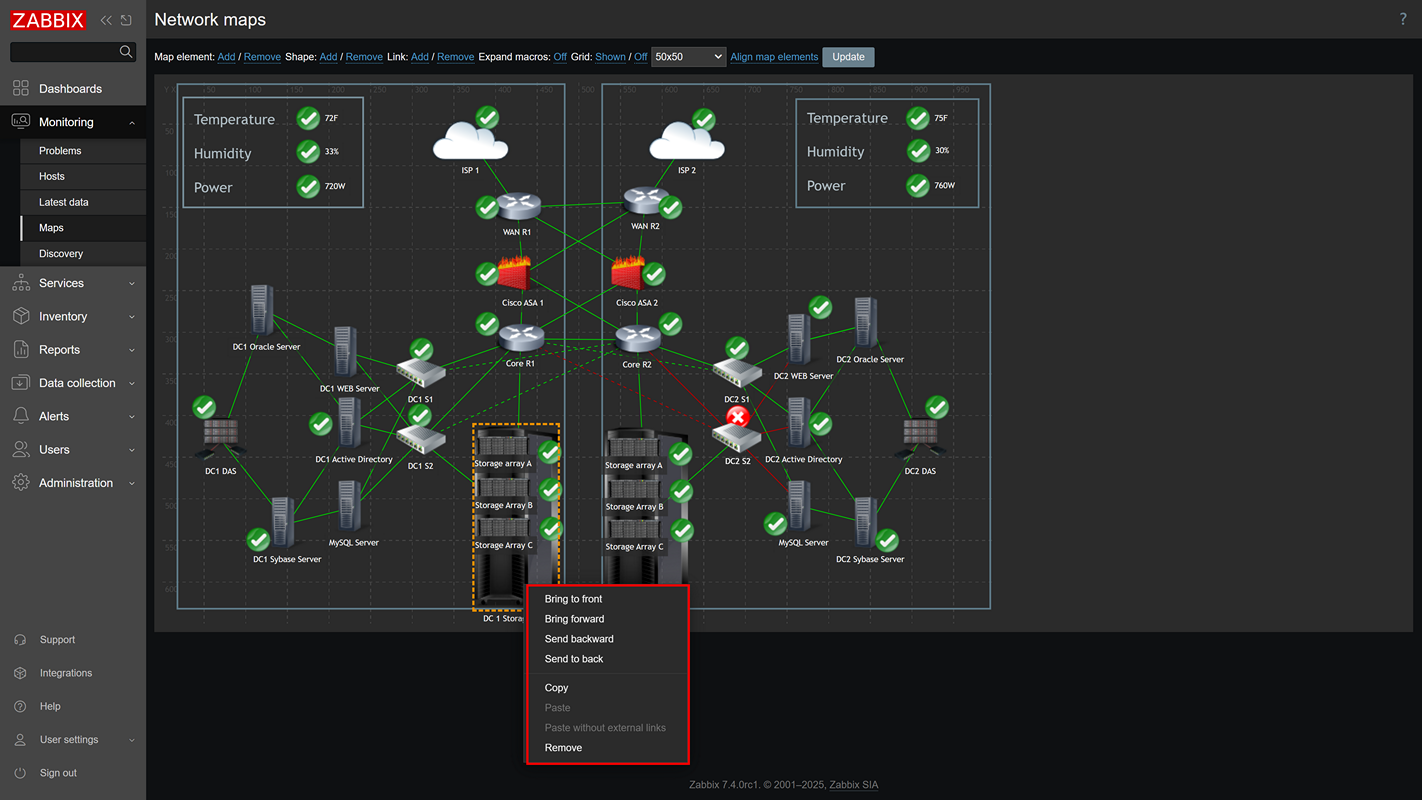The width and height of the screenshot is (1422, 800).
Task: Collapse the sidebar with double-arrow icon
Action: click(x=106, y=20)
